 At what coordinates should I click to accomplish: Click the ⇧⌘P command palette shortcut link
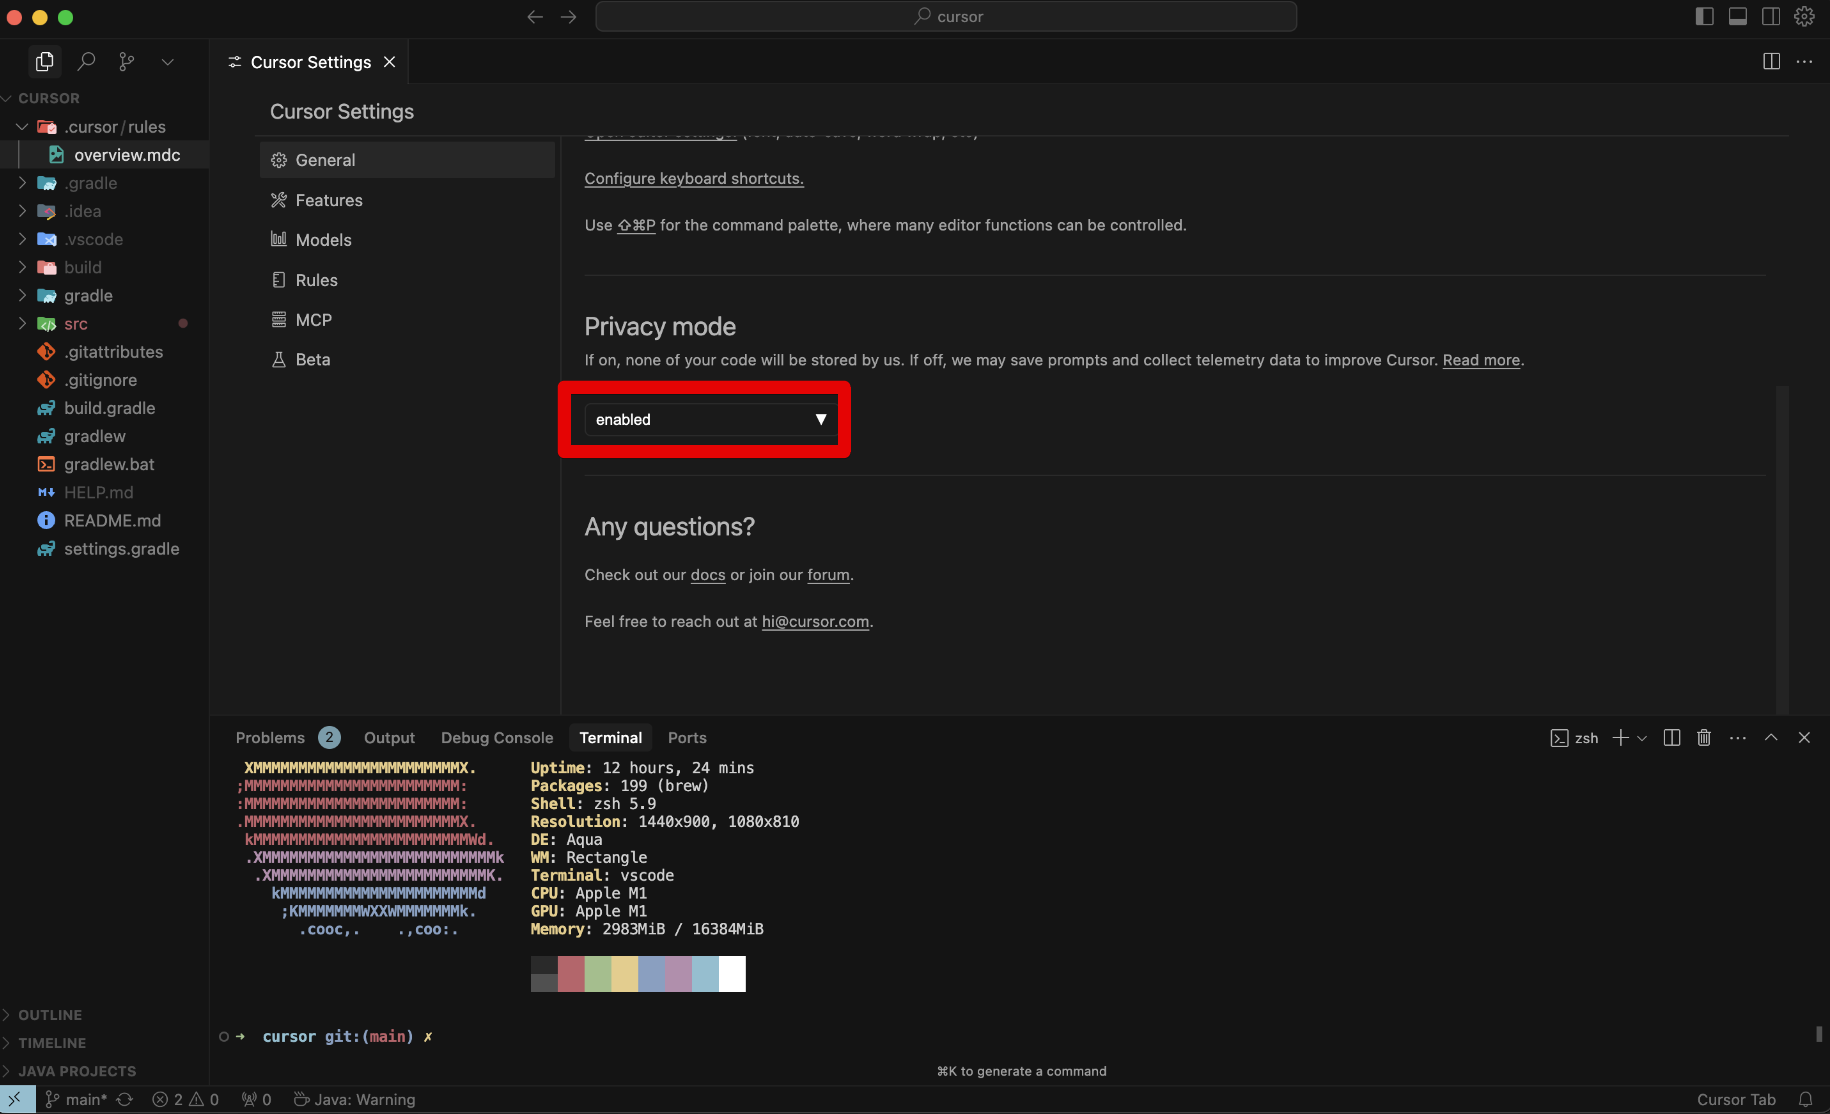(x=636, y=225)
